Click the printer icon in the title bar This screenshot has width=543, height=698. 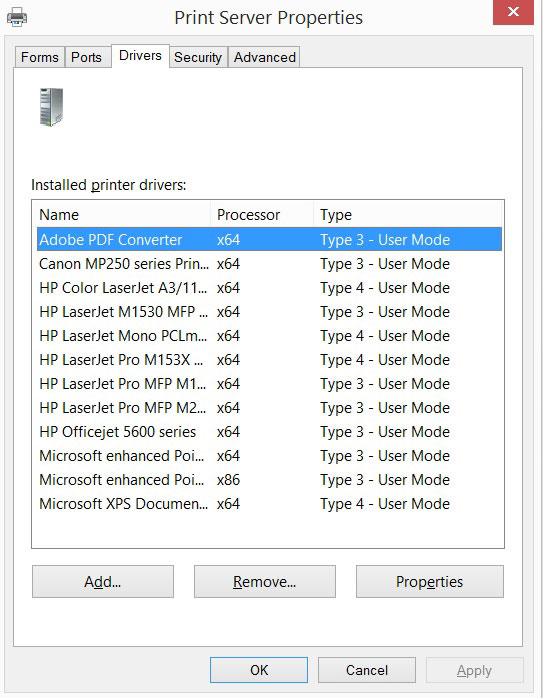[17, 17]
